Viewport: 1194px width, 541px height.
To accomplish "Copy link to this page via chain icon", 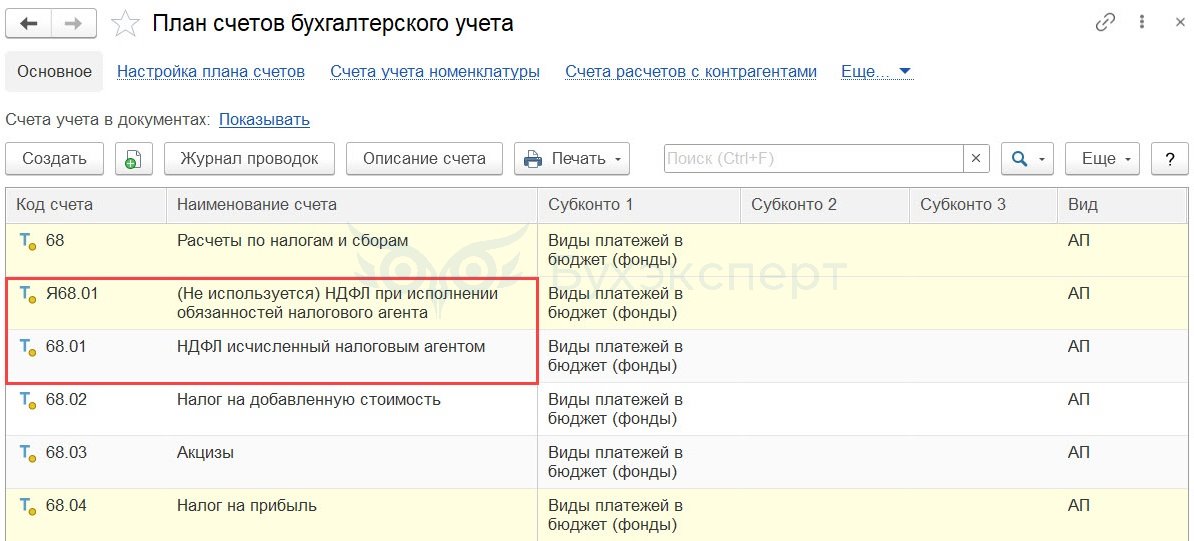I will (1105, 22).
